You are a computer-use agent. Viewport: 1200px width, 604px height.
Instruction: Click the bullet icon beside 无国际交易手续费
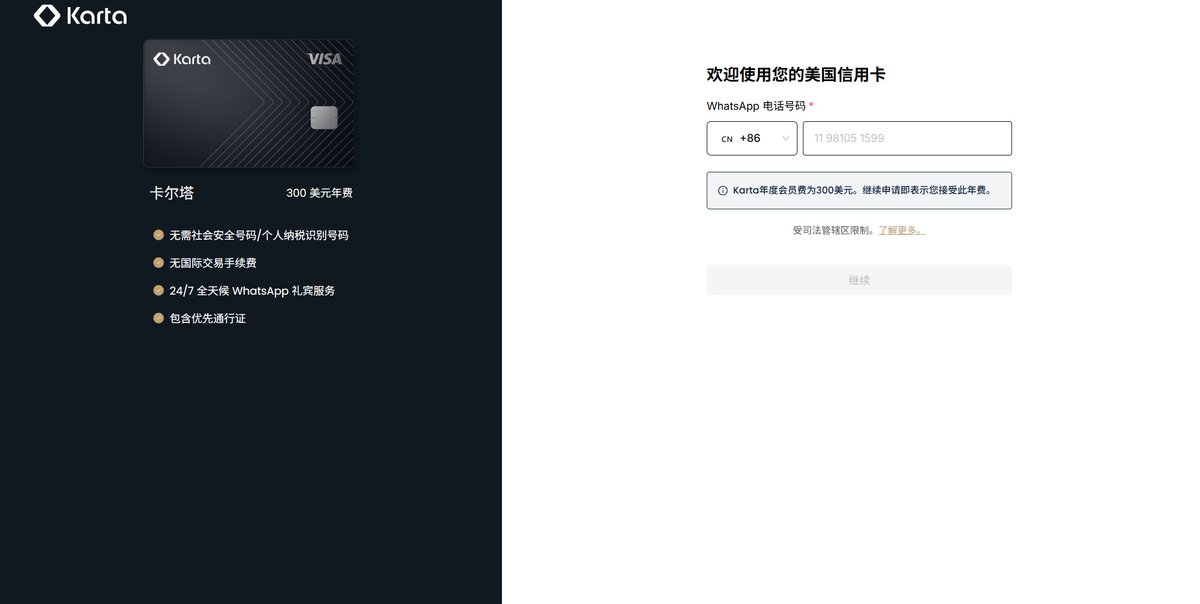click(158, 263)
